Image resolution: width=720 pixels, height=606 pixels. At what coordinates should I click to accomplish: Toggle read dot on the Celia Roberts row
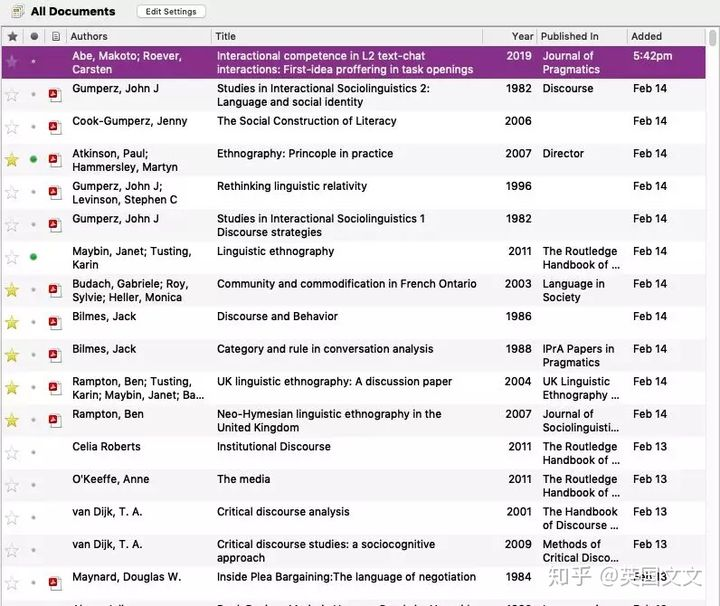click(34, 452)
